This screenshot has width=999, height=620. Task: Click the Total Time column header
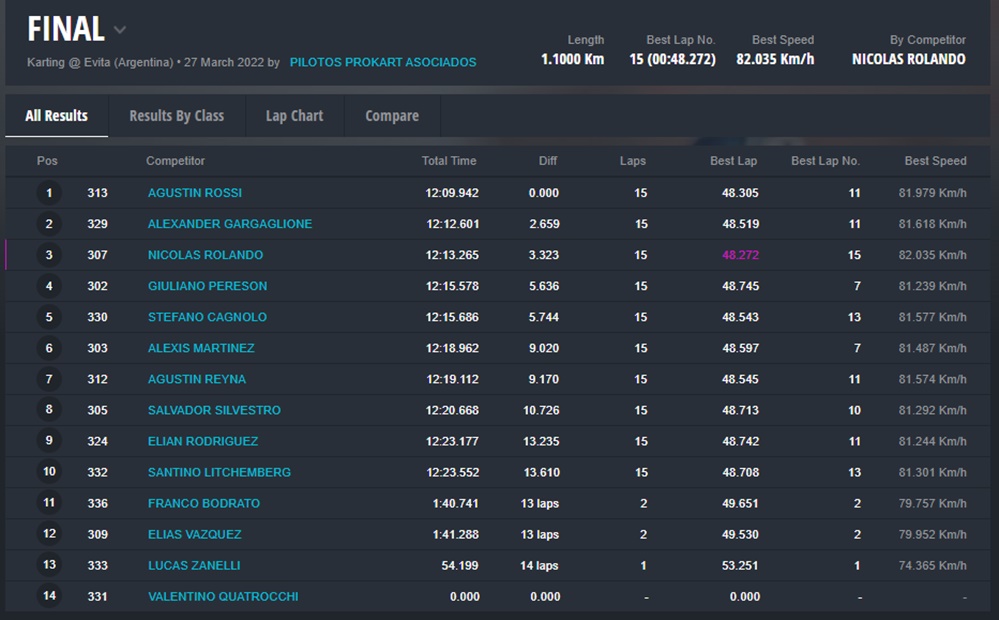point(449,161)
